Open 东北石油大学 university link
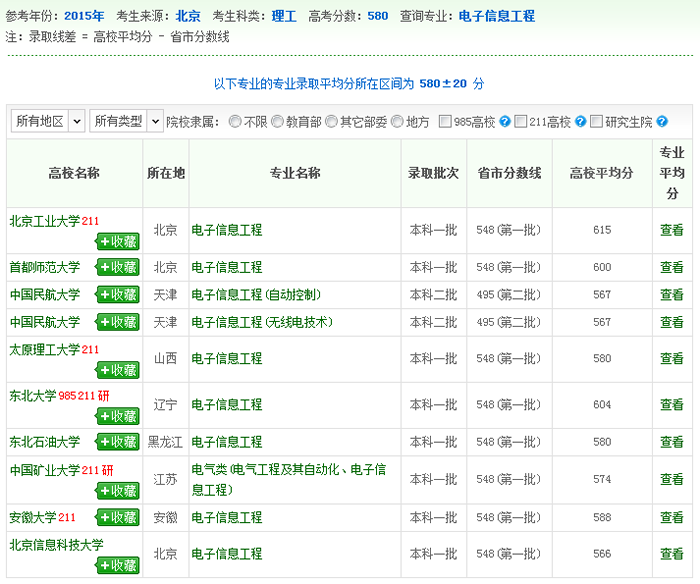 [45, 442]
